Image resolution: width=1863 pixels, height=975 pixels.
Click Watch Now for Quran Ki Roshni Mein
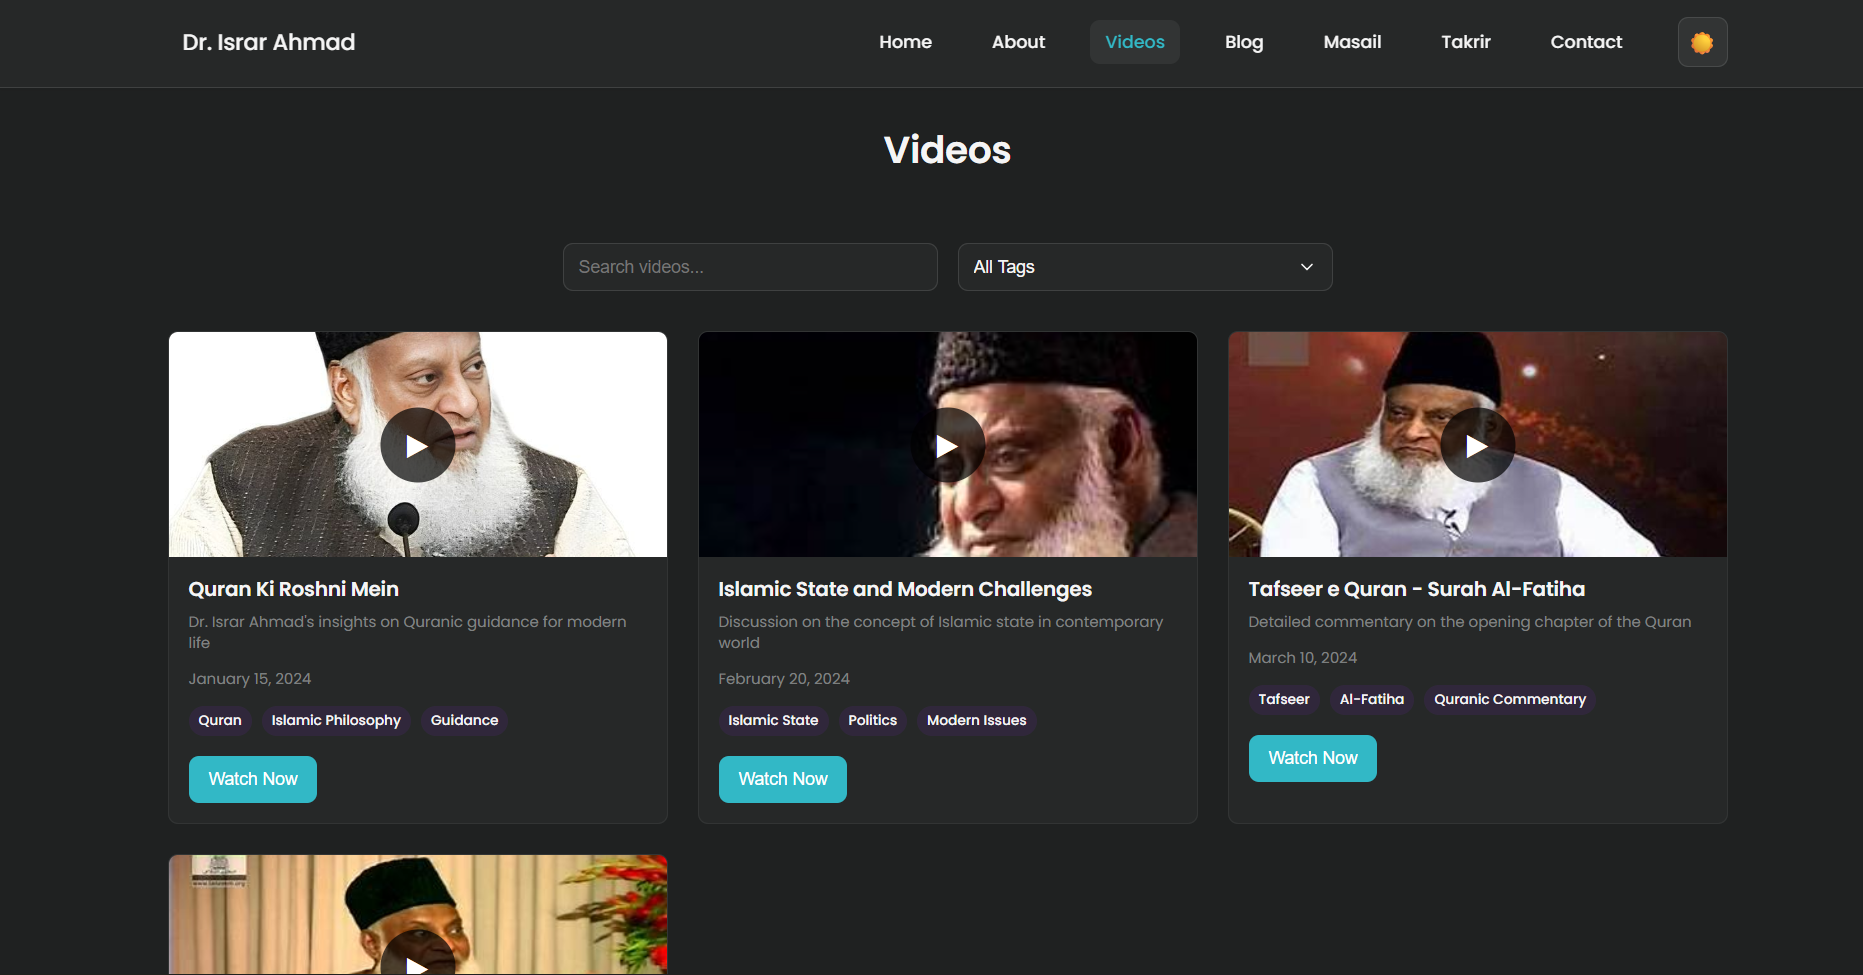pyautogui.click(x=253, y=779)
